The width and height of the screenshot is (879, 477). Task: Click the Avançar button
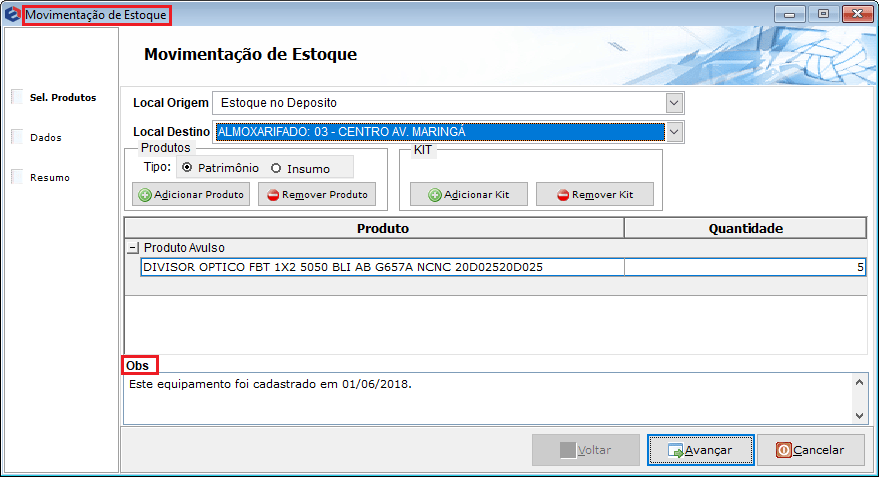(700, 450)
